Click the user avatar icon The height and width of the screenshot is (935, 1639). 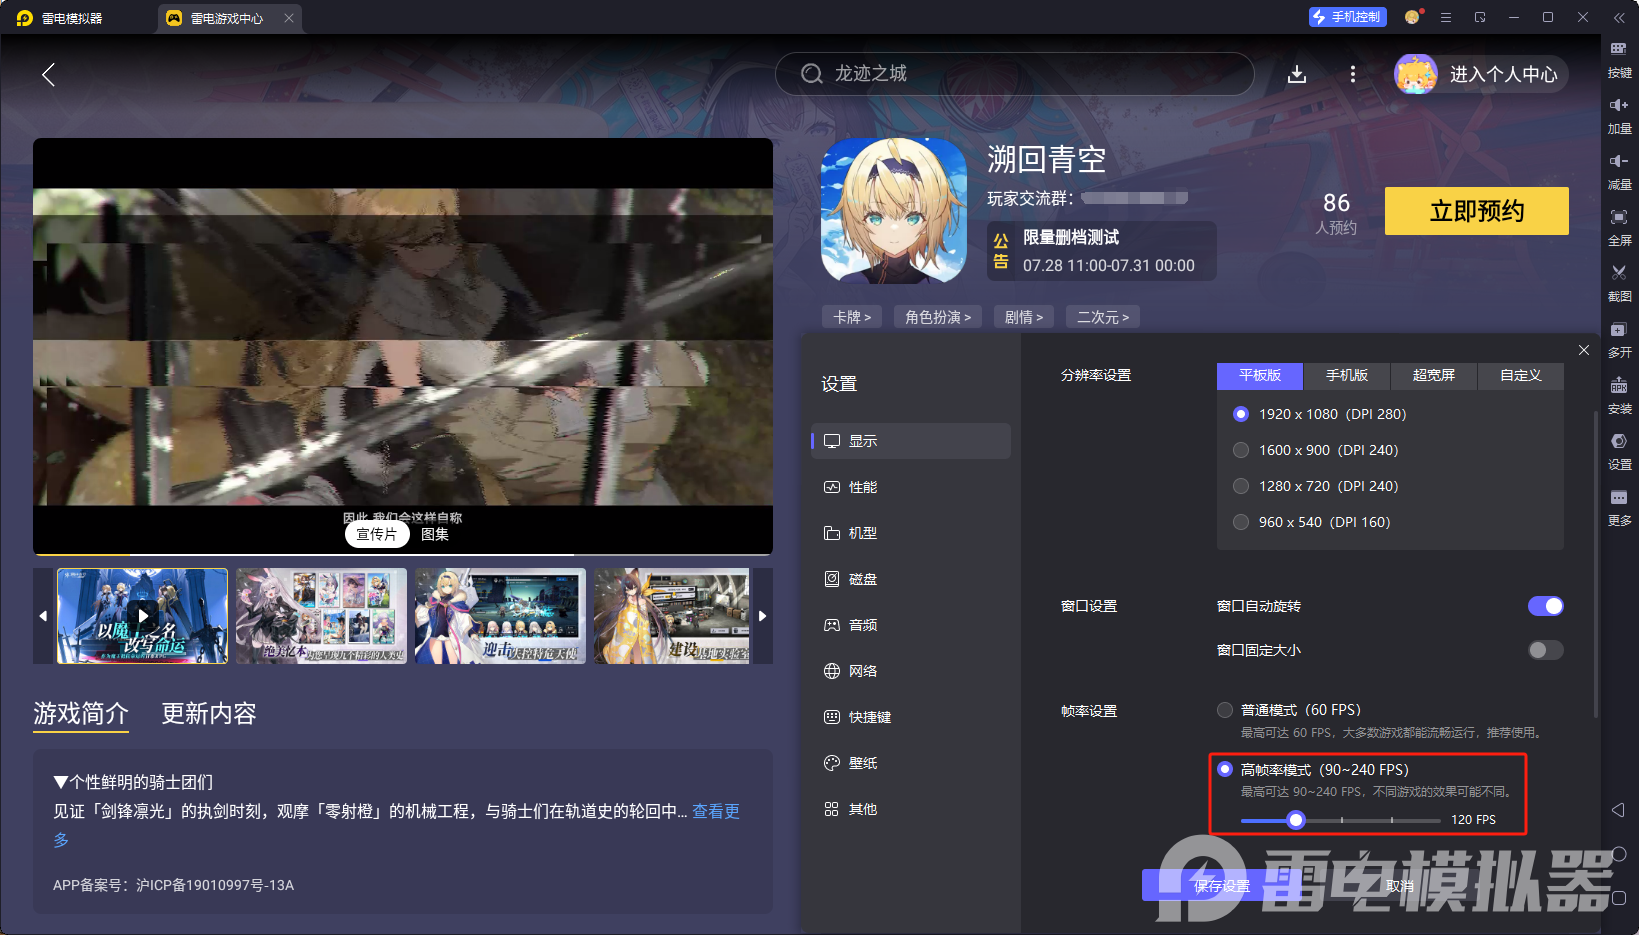click(1416, 74)
